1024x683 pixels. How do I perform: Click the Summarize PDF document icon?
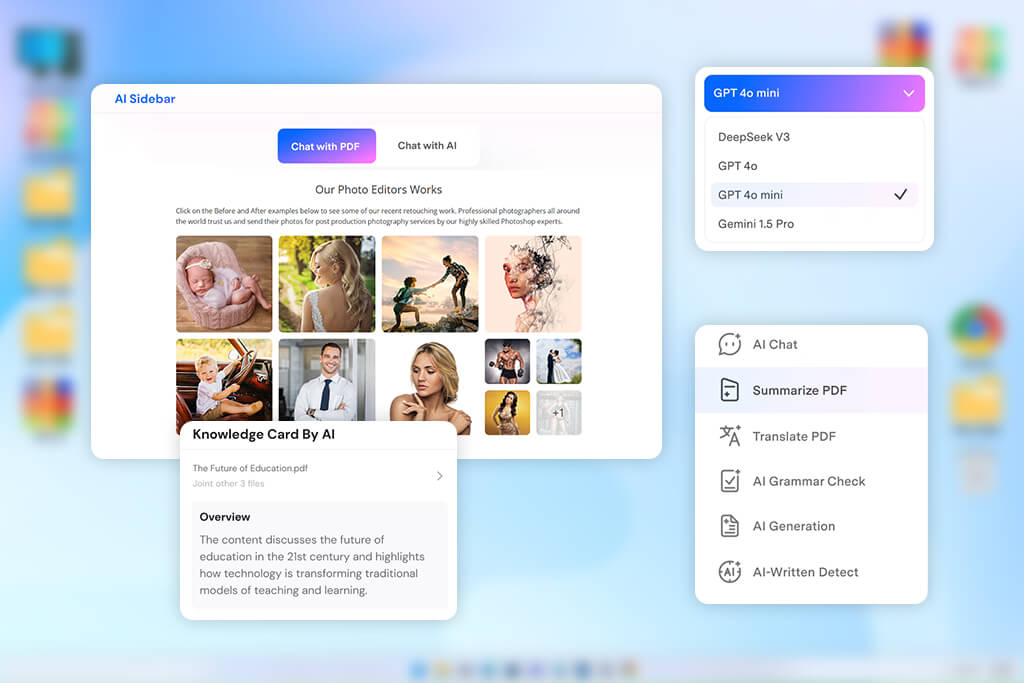pyautogui.click(x=729, y=390)
